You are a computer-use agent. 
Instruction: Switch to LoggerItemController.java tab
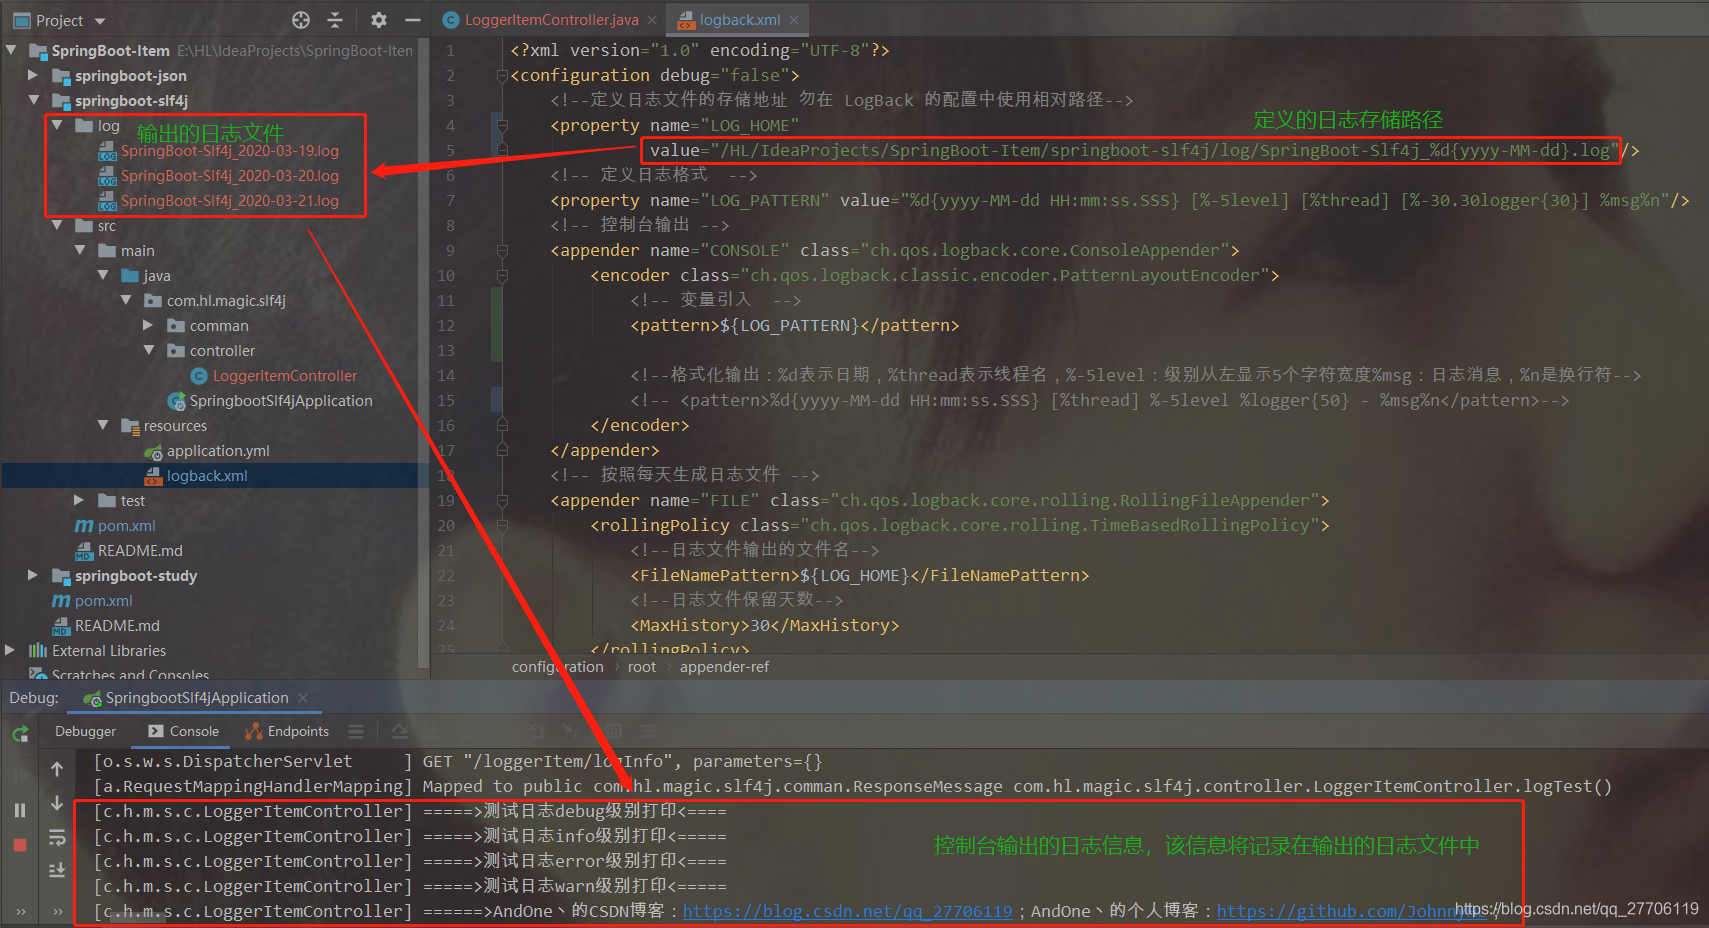coord(551,20)
